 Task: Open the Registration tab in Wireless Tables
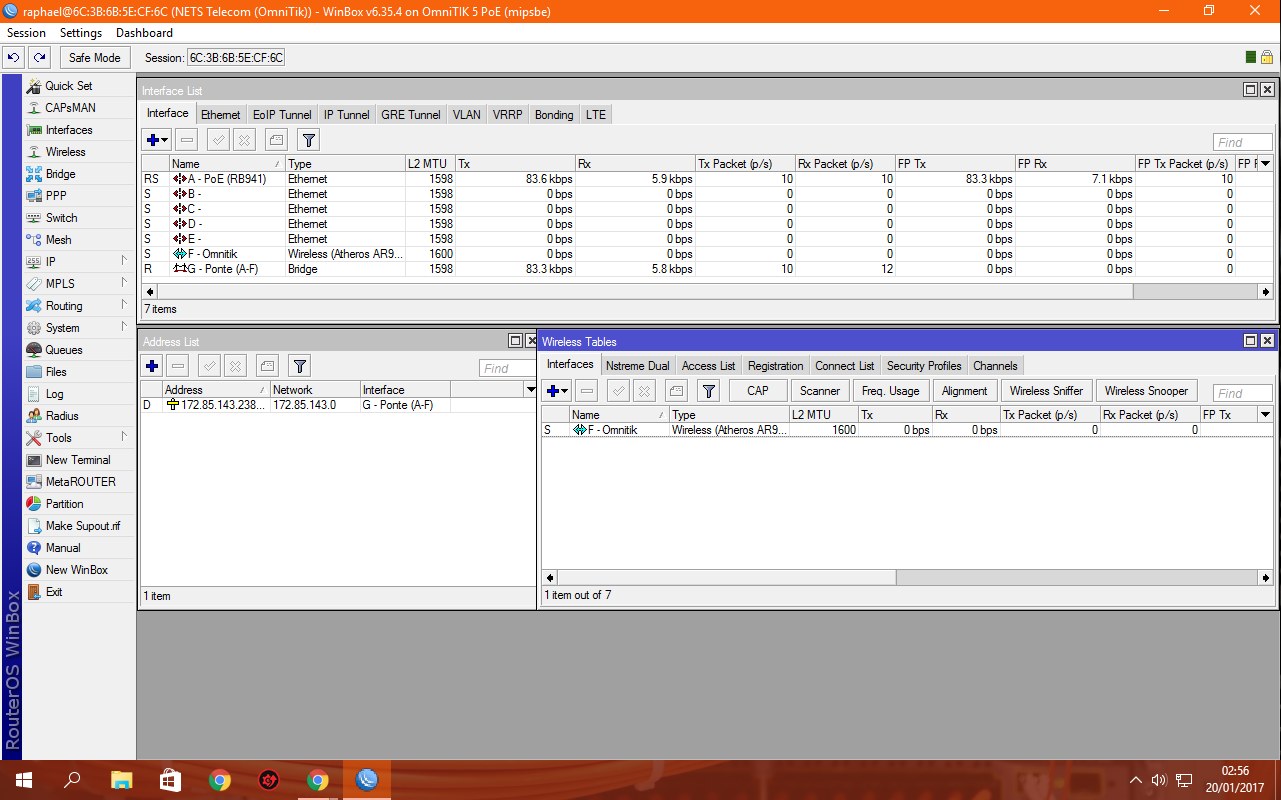pos(775,366)
